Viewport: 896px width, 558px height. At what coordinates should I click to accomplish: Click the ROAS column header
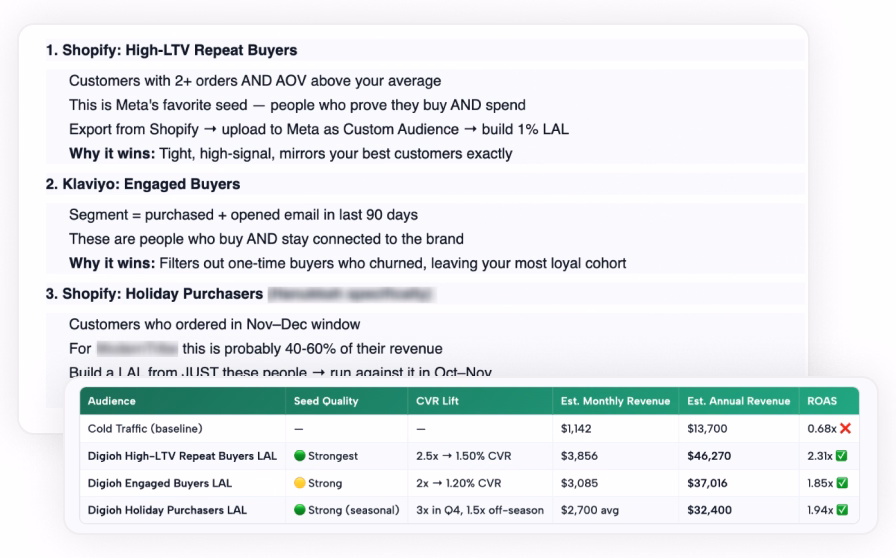click(822, 401)
